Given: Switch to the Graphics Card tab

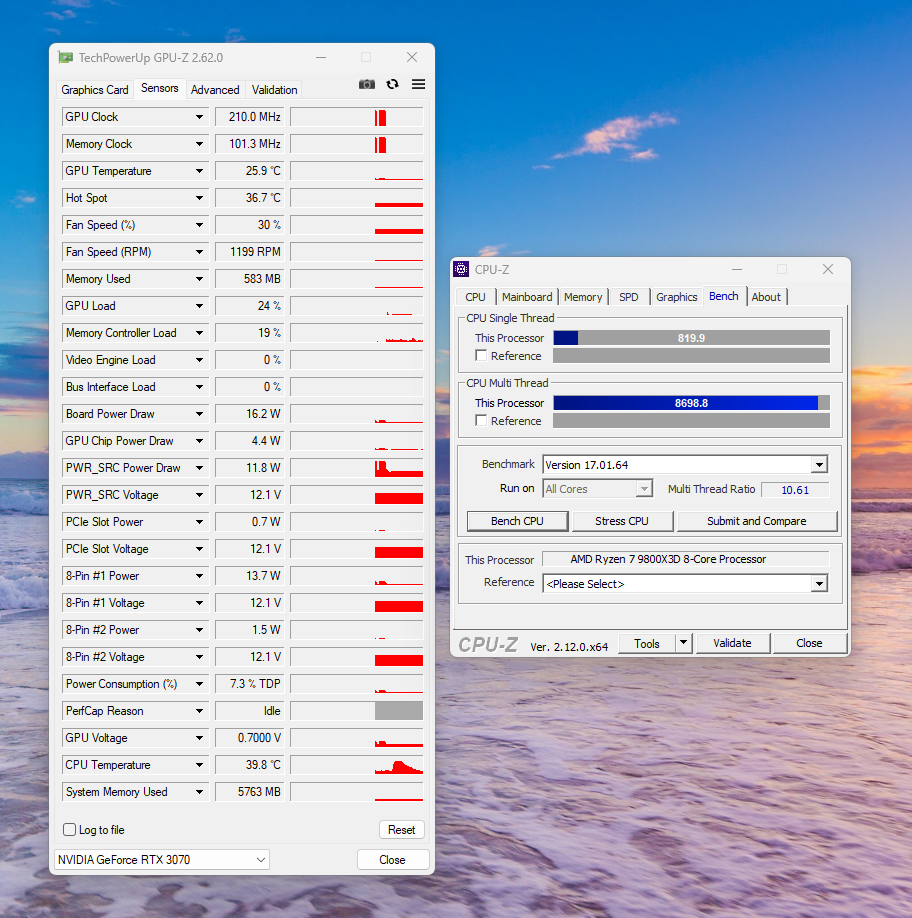Looking at the screenshot, I should coord(95,90).
